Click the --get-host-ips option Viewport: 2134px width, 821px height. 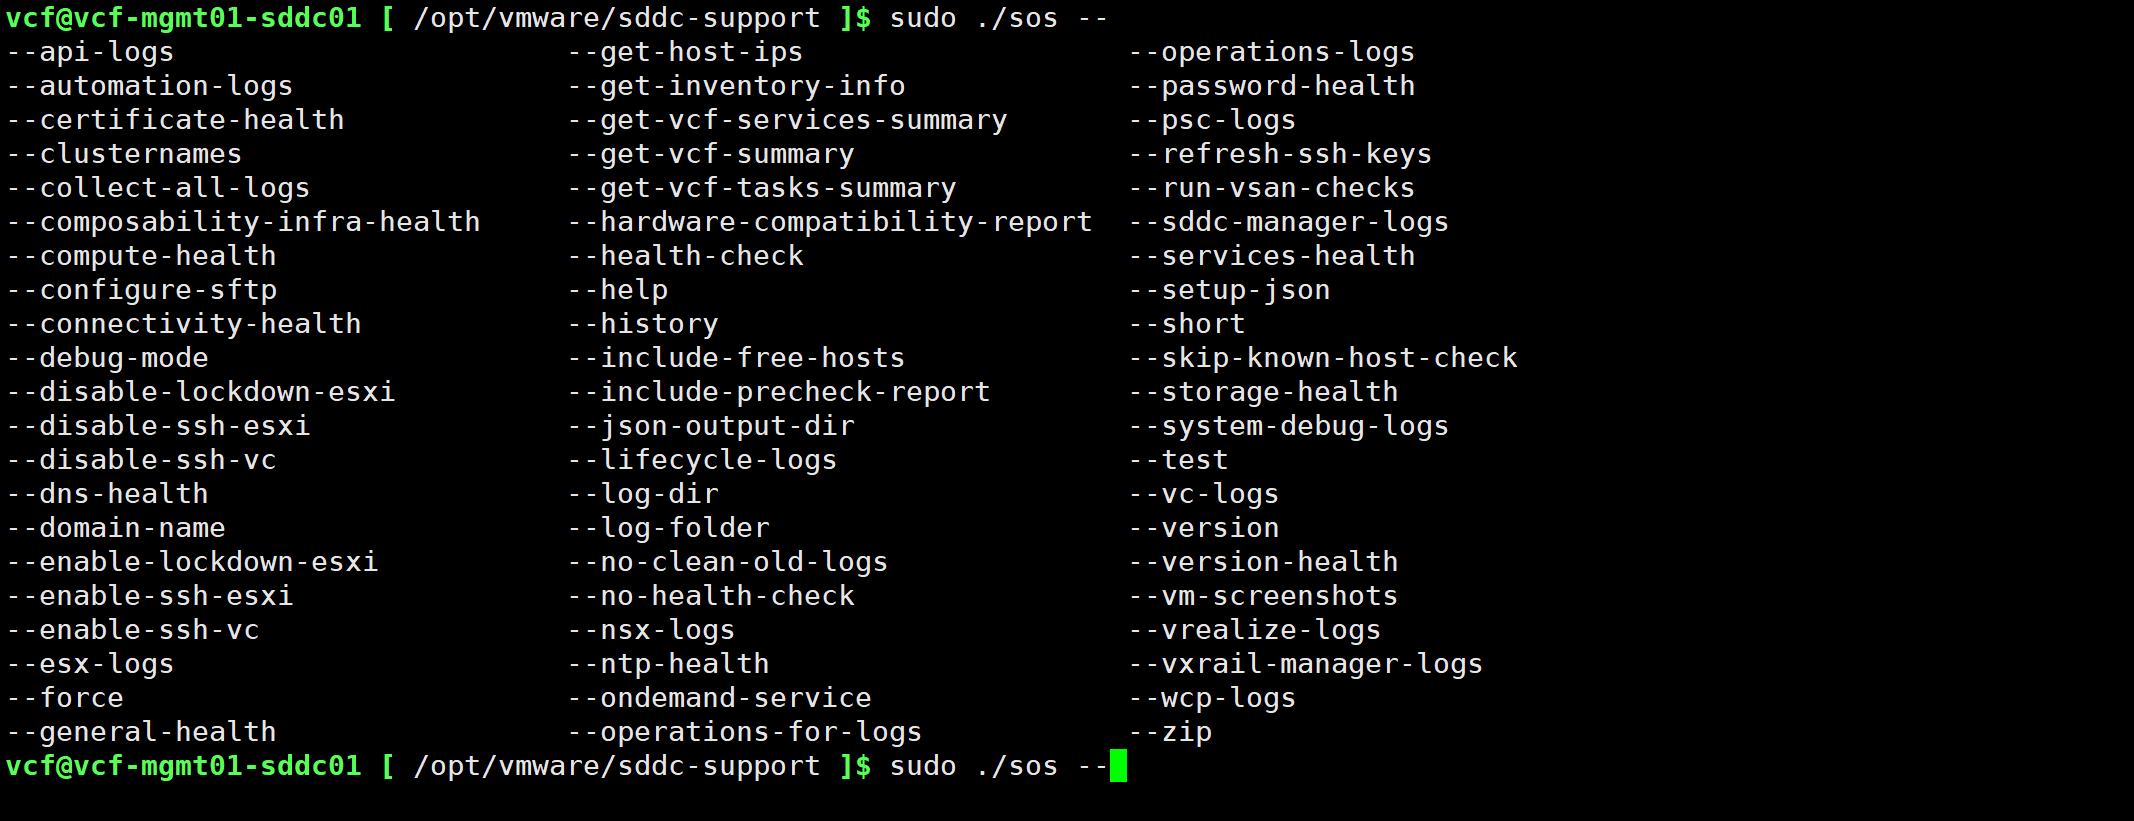tap(685, 52)
